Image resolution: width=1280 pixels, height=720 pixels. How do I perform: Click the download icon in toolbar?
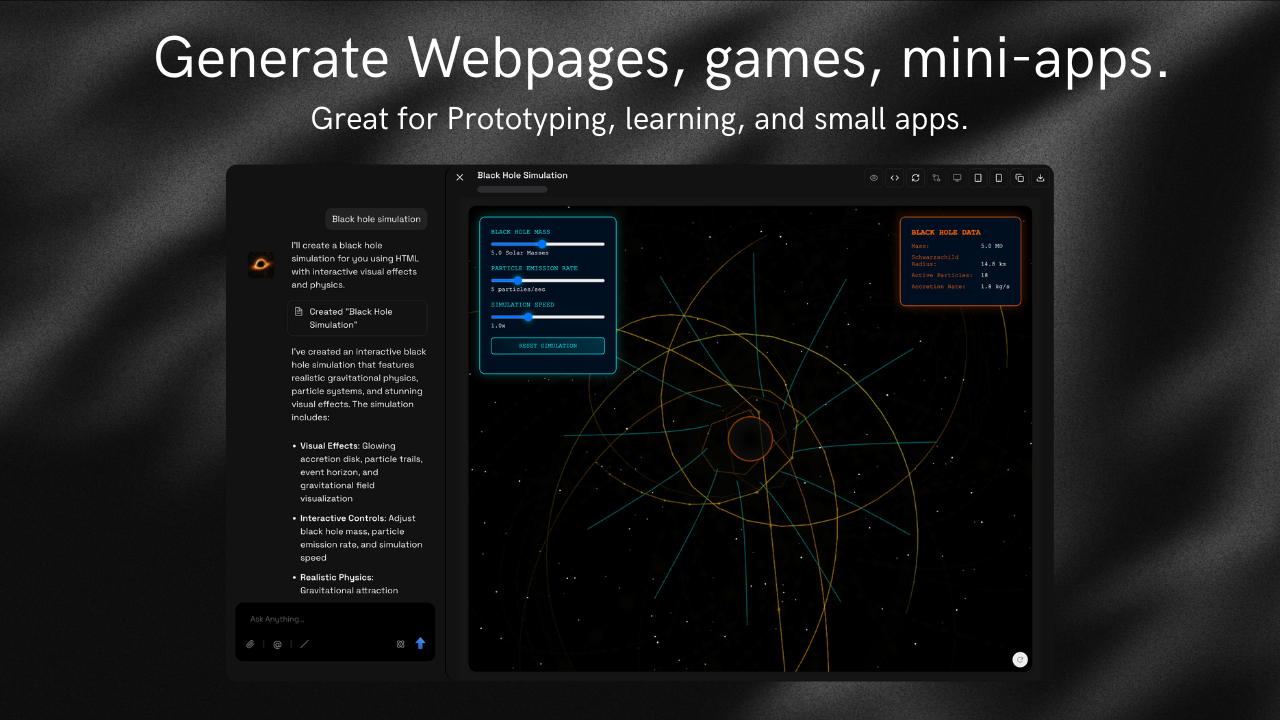1041,178
